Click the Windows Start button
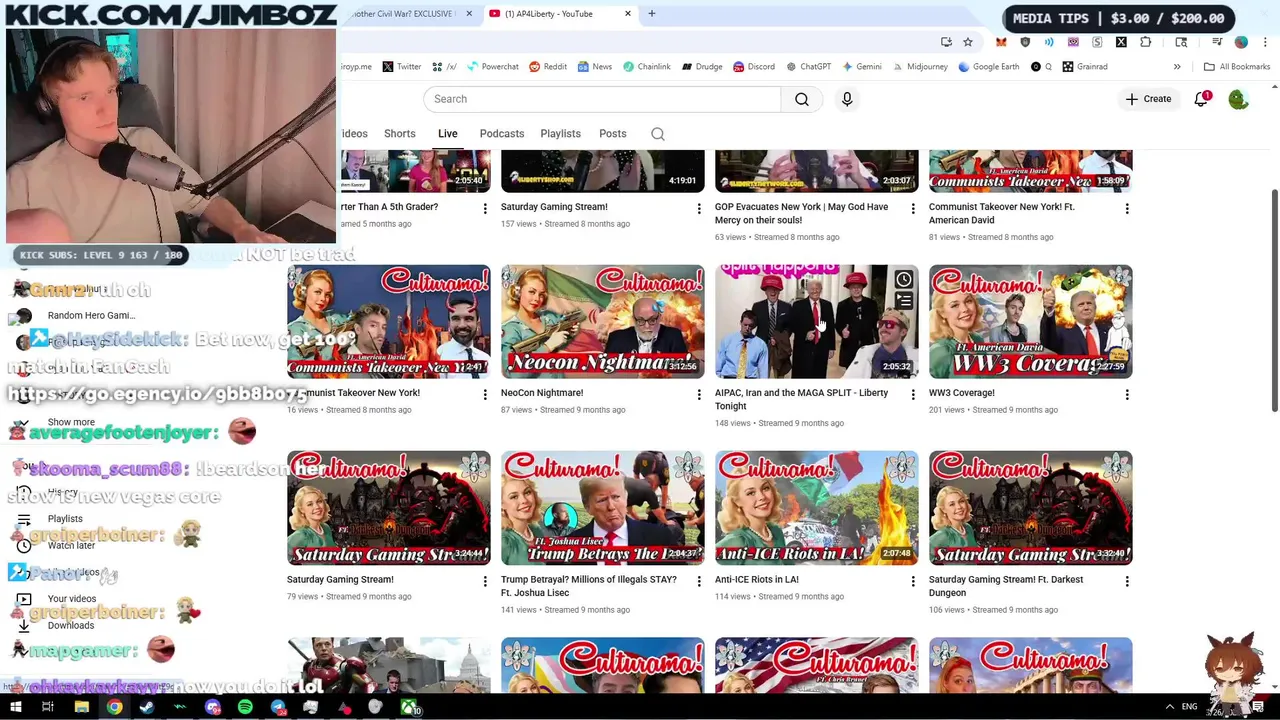 pyautogui.click(x=16, y=708)
